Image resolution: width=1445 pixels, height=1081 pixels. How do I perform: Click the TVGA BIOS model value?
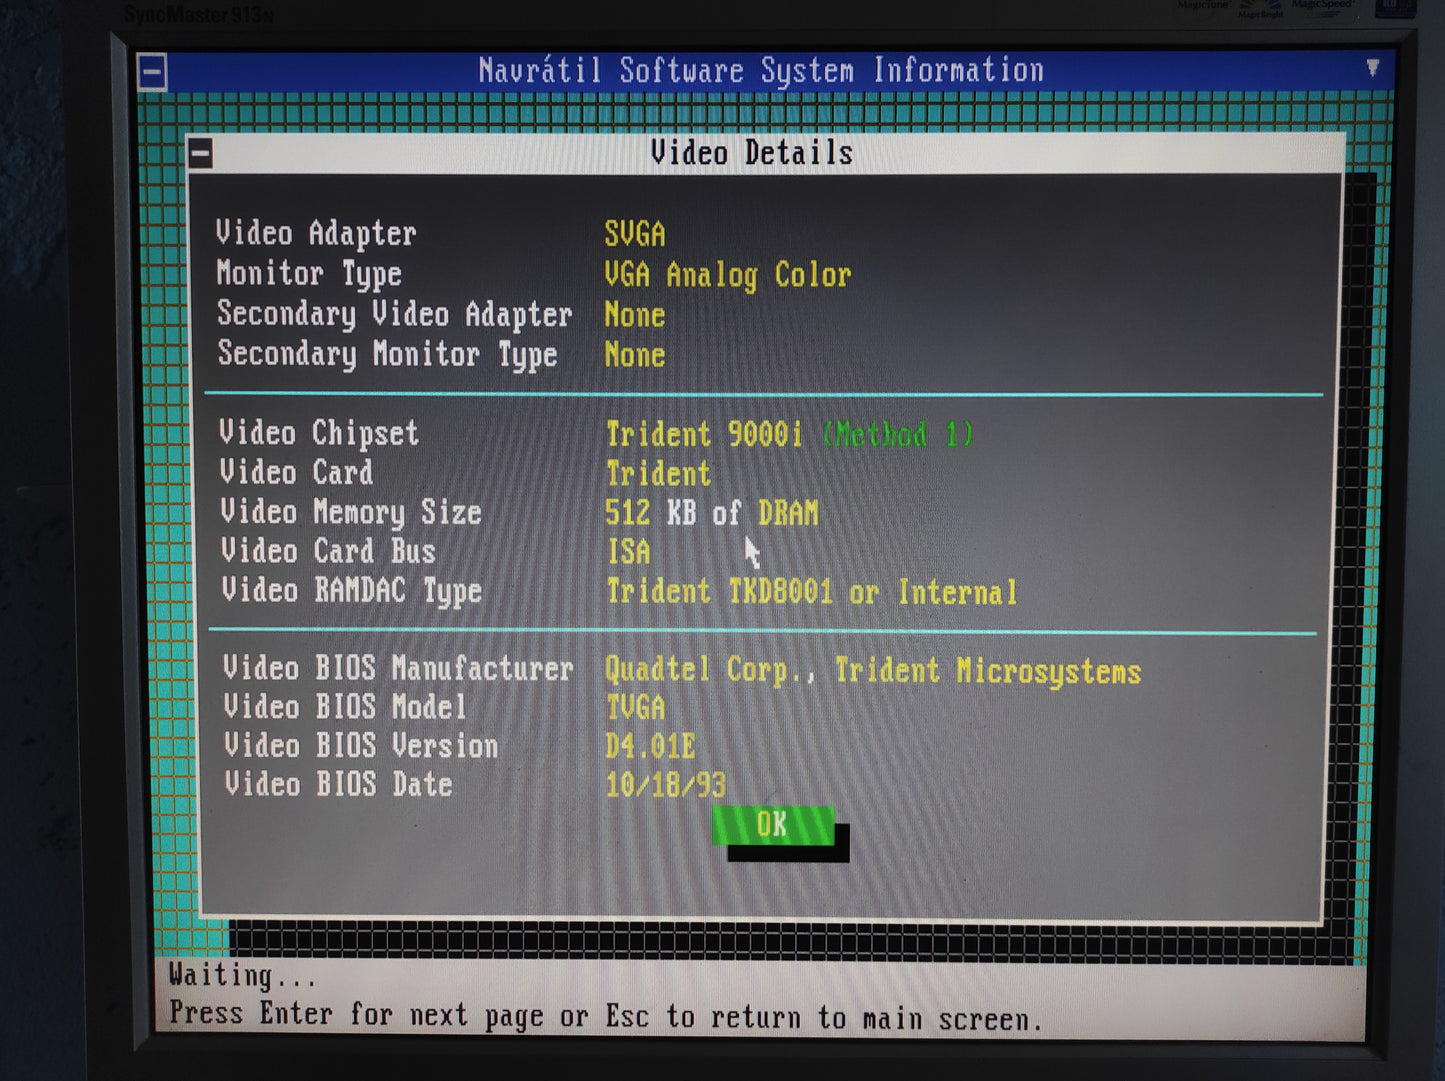(x=635, y=708)
